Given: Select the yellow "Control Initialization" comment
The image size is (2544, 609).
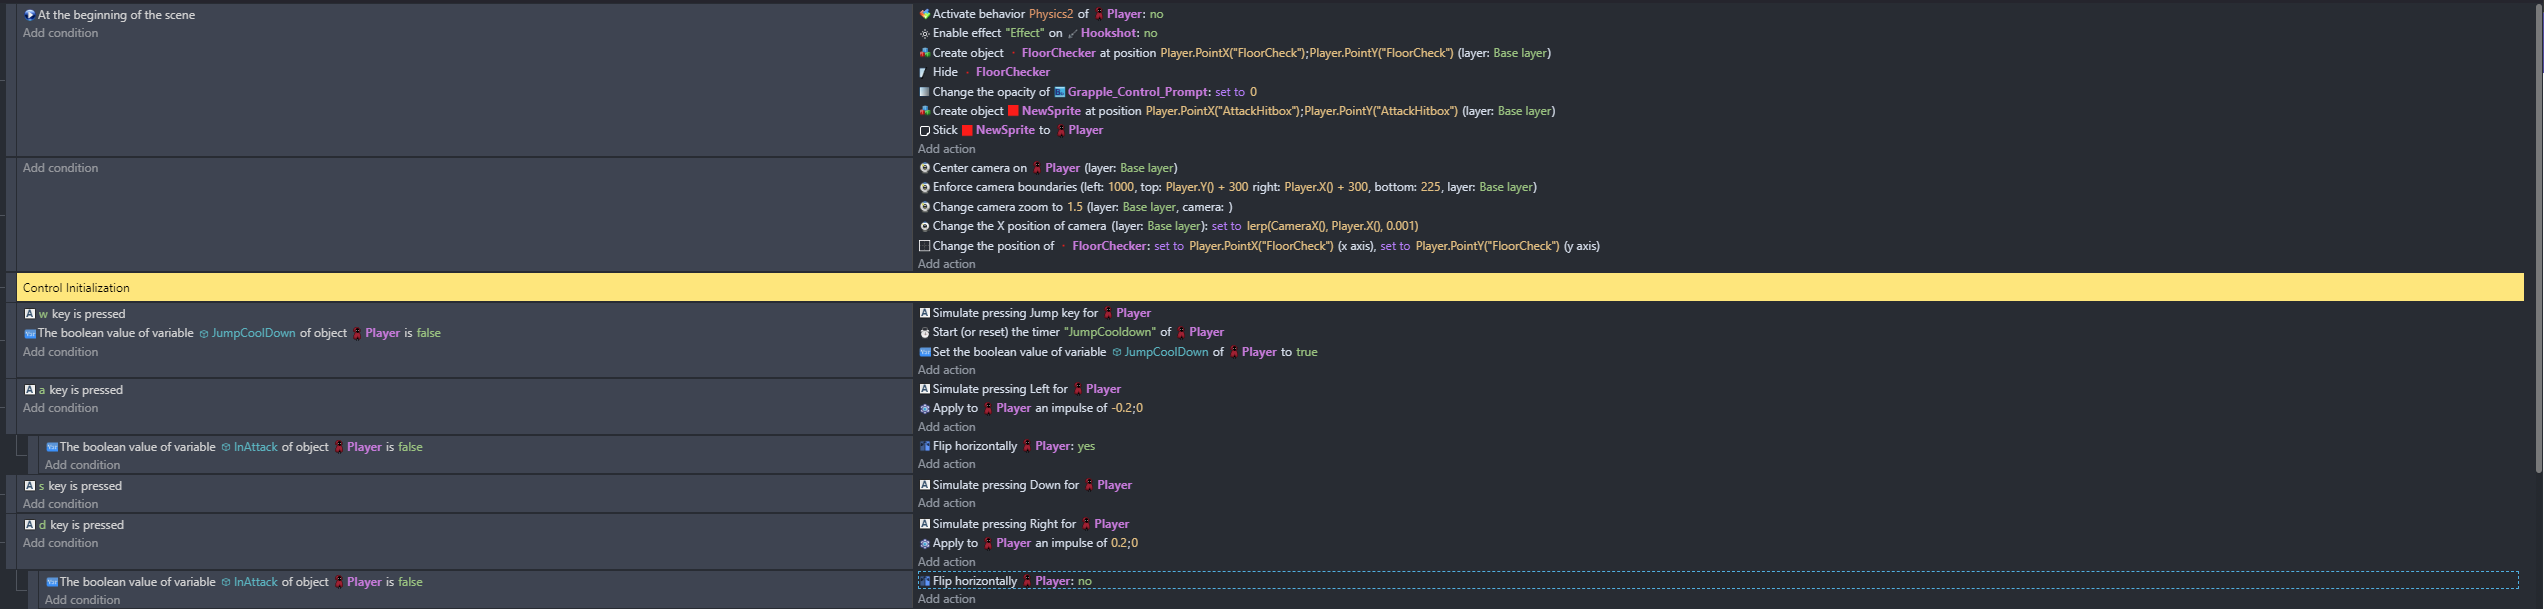Looking at the screenshot, I should [x=1270, y=288].
